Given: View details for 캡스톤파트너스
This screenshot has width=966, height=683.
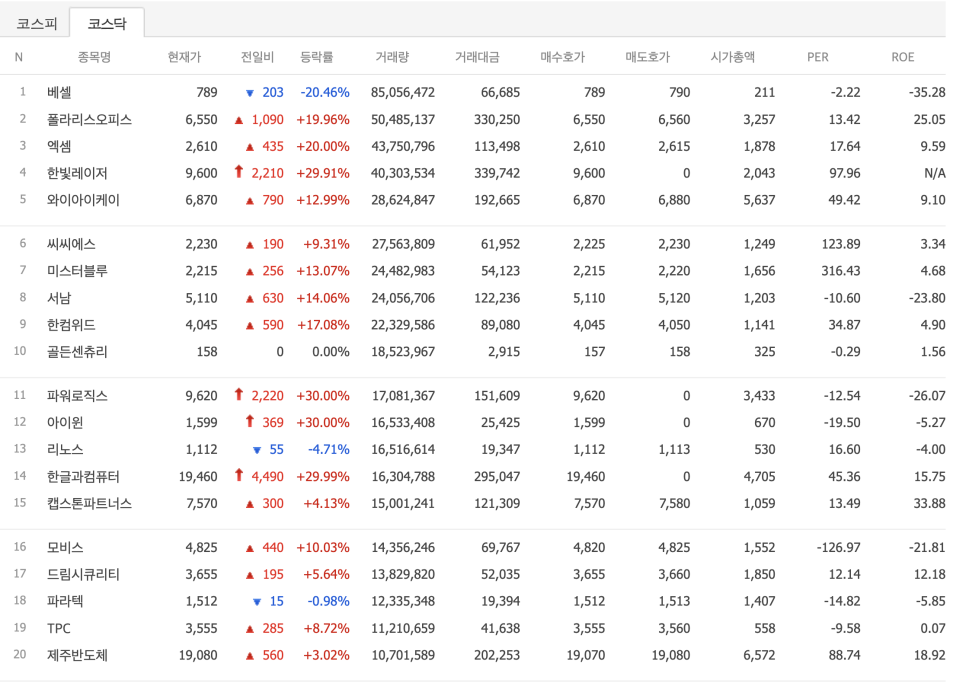Looking at the screenshot, I should coord(89,503).
